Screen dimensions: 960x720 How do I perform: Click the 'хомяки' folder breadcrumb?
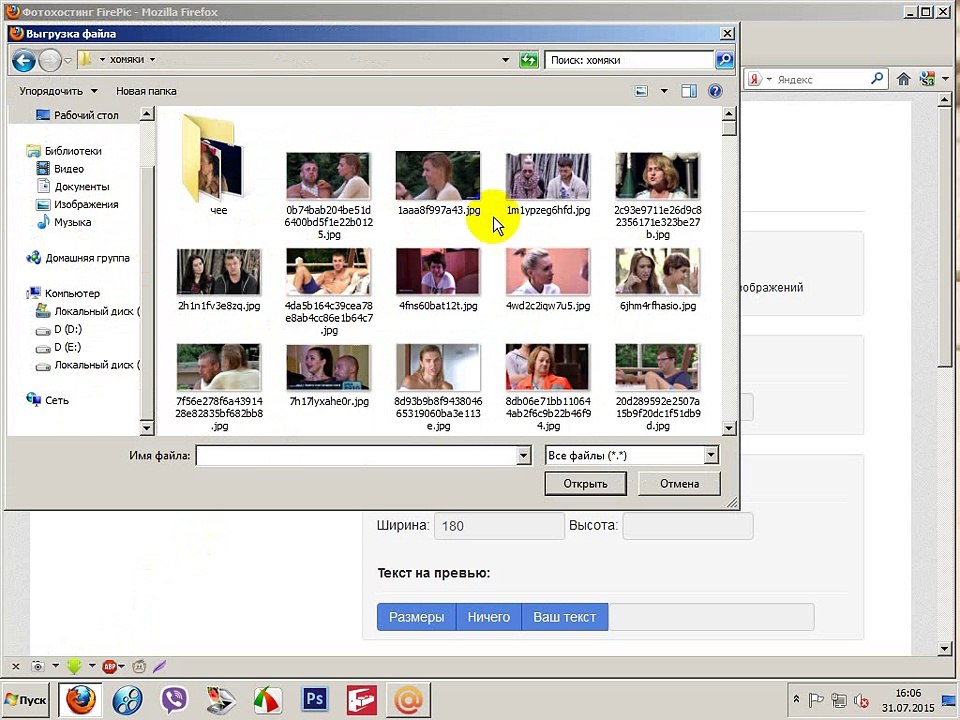(x=127, y=59)
